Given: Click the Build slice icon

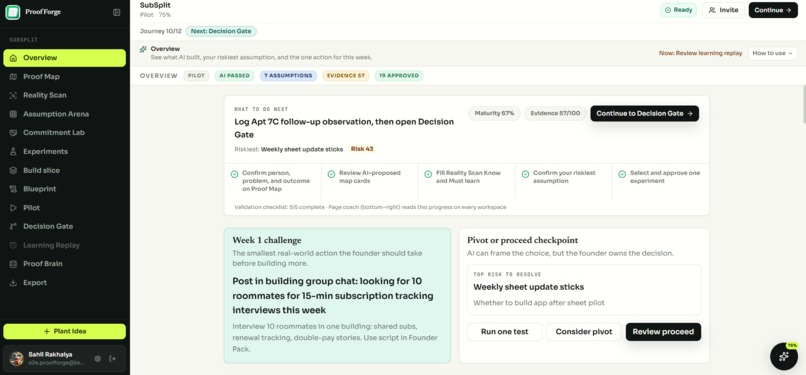Looking at the screenshot, I should tap(13, 170).
